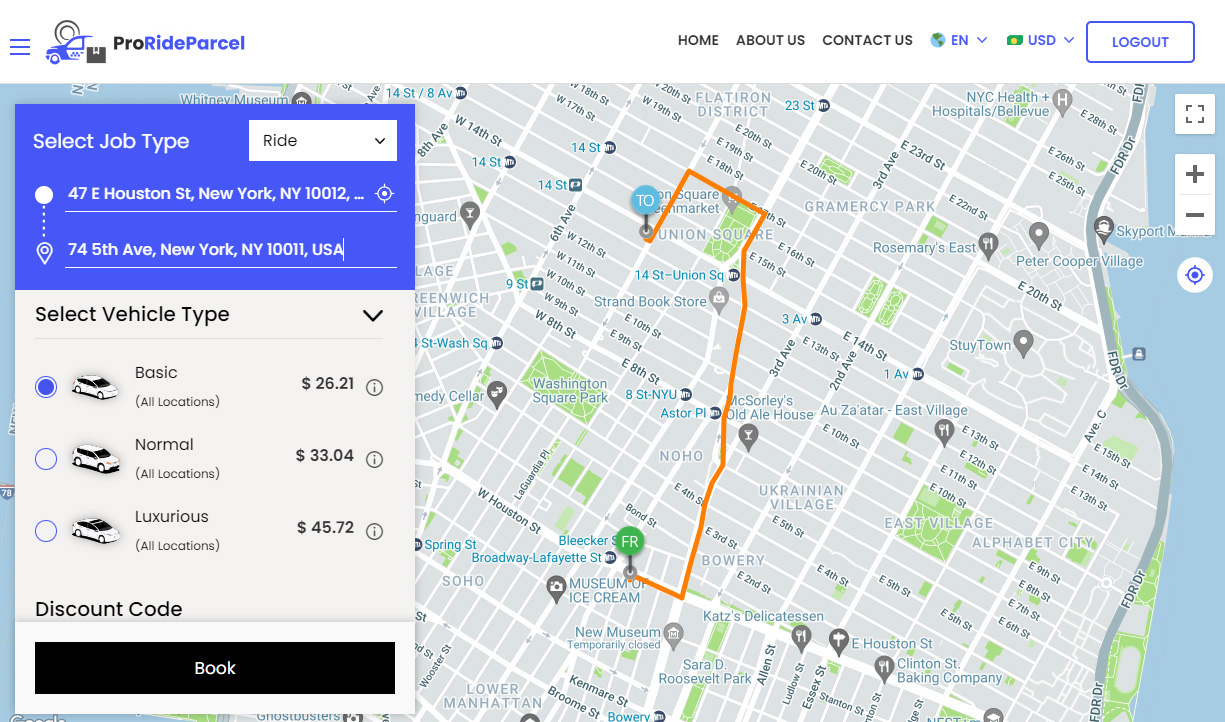Open the Contact Us page
This screenshot has height=722, width=1225.
pos(867,41)
